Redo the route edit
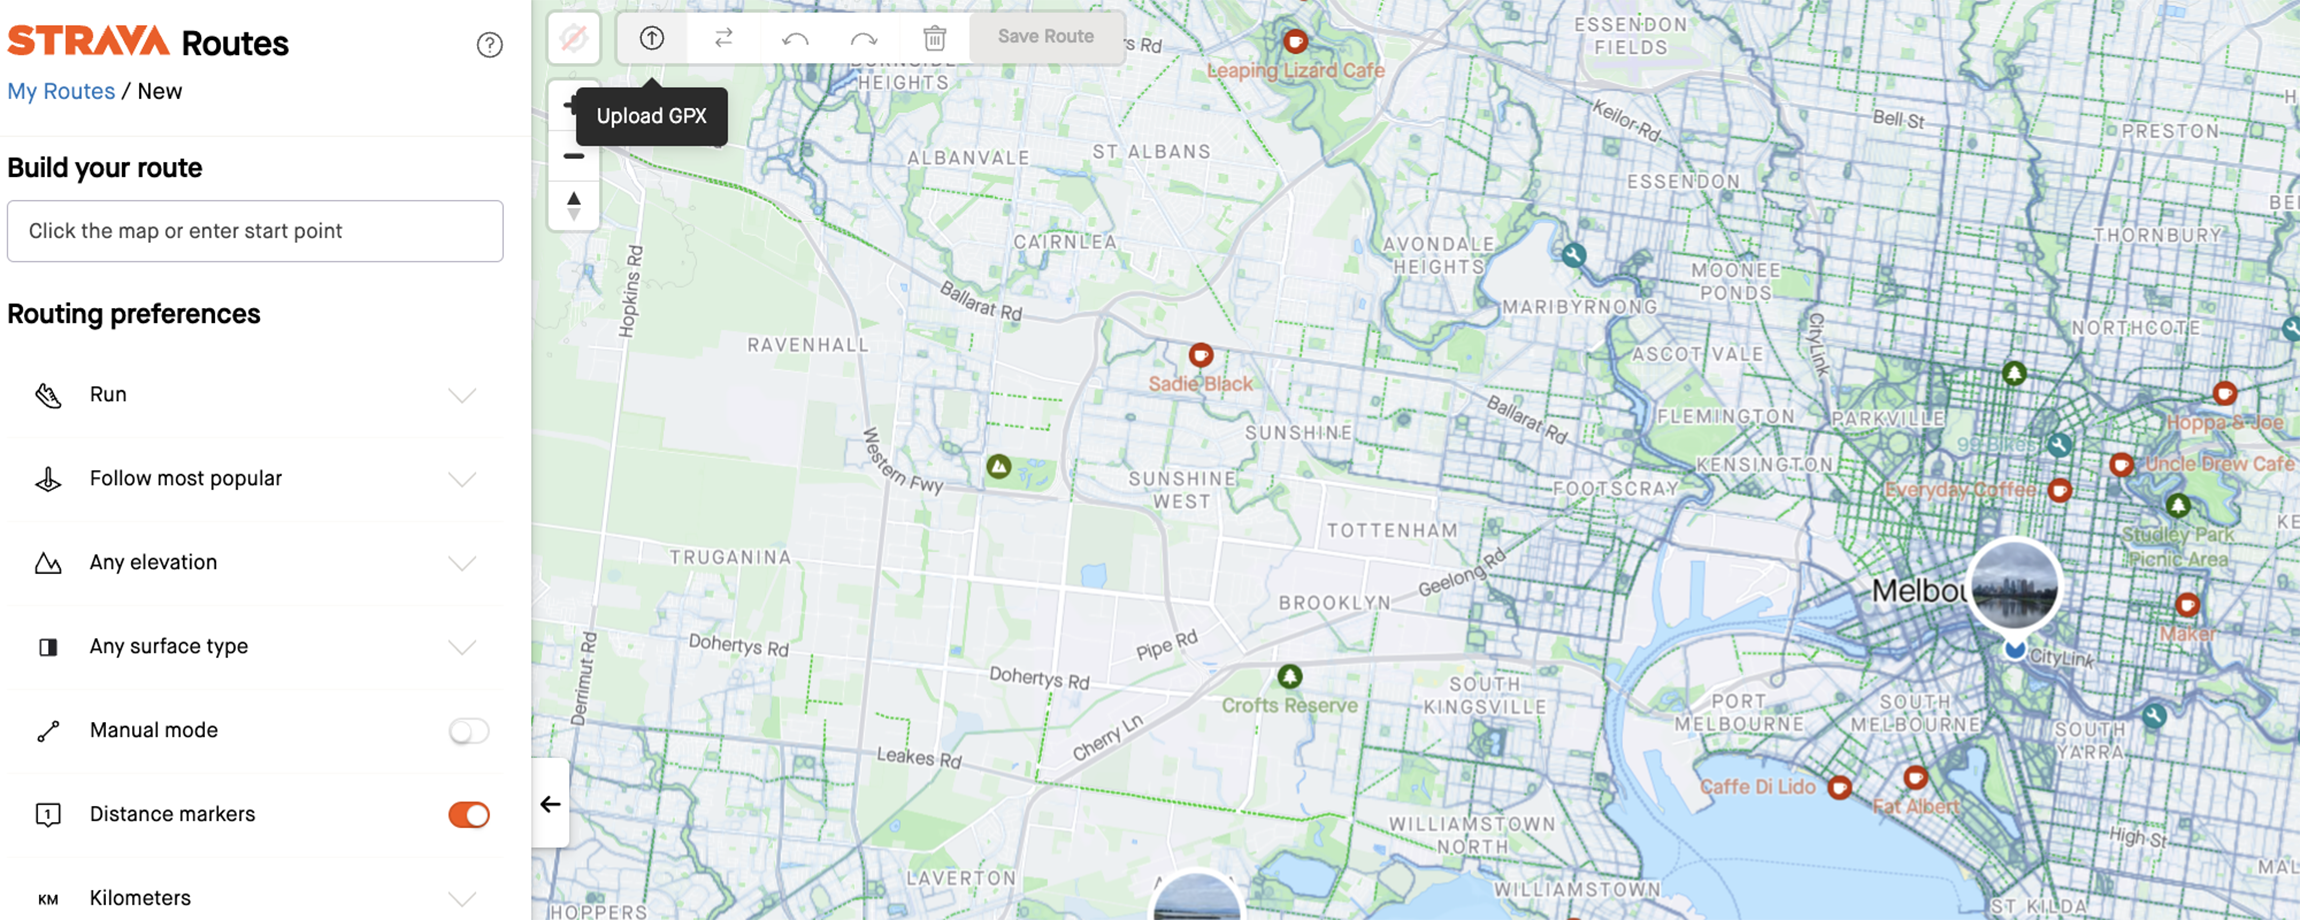The height and width of the screenshot is (920, 2300). tap(864, 39)
